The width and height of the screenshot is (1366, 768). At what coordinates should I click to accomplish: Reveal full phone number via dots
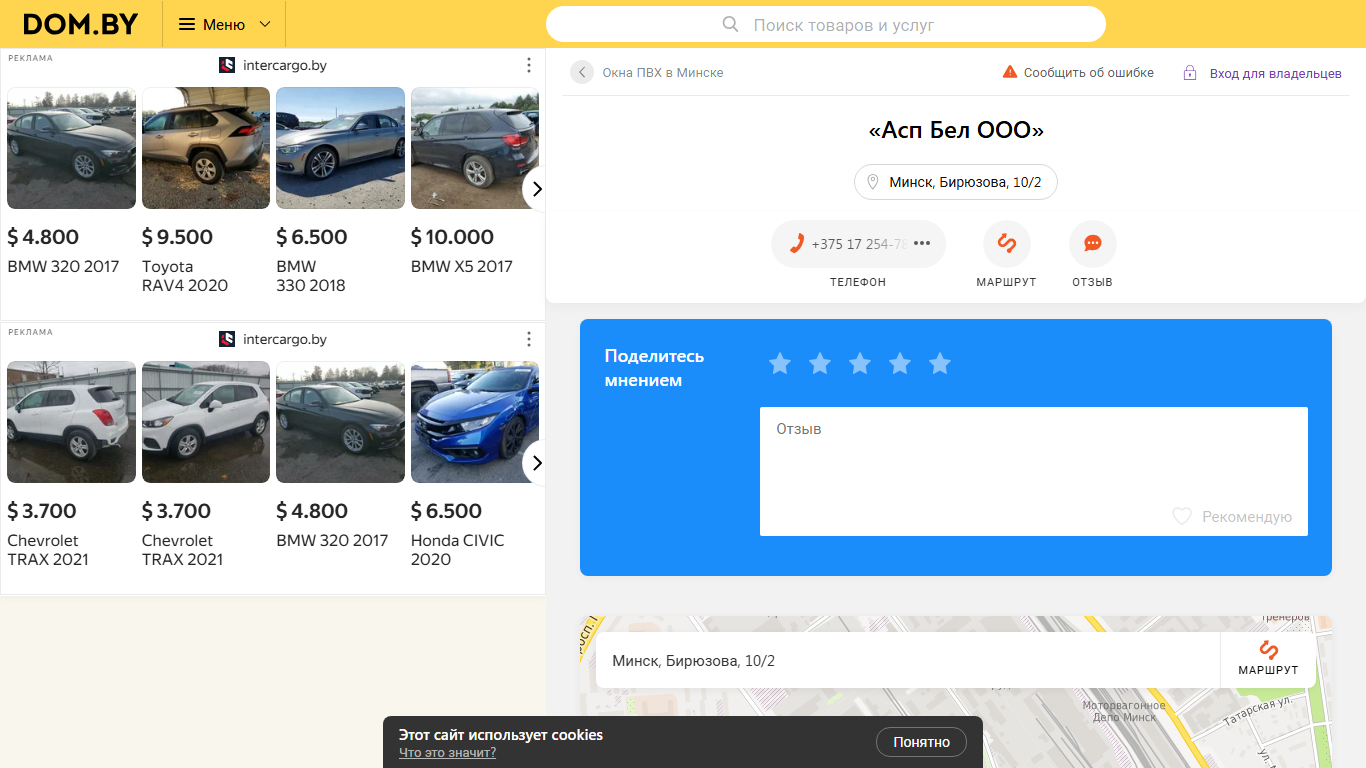[x=922, y=243]
